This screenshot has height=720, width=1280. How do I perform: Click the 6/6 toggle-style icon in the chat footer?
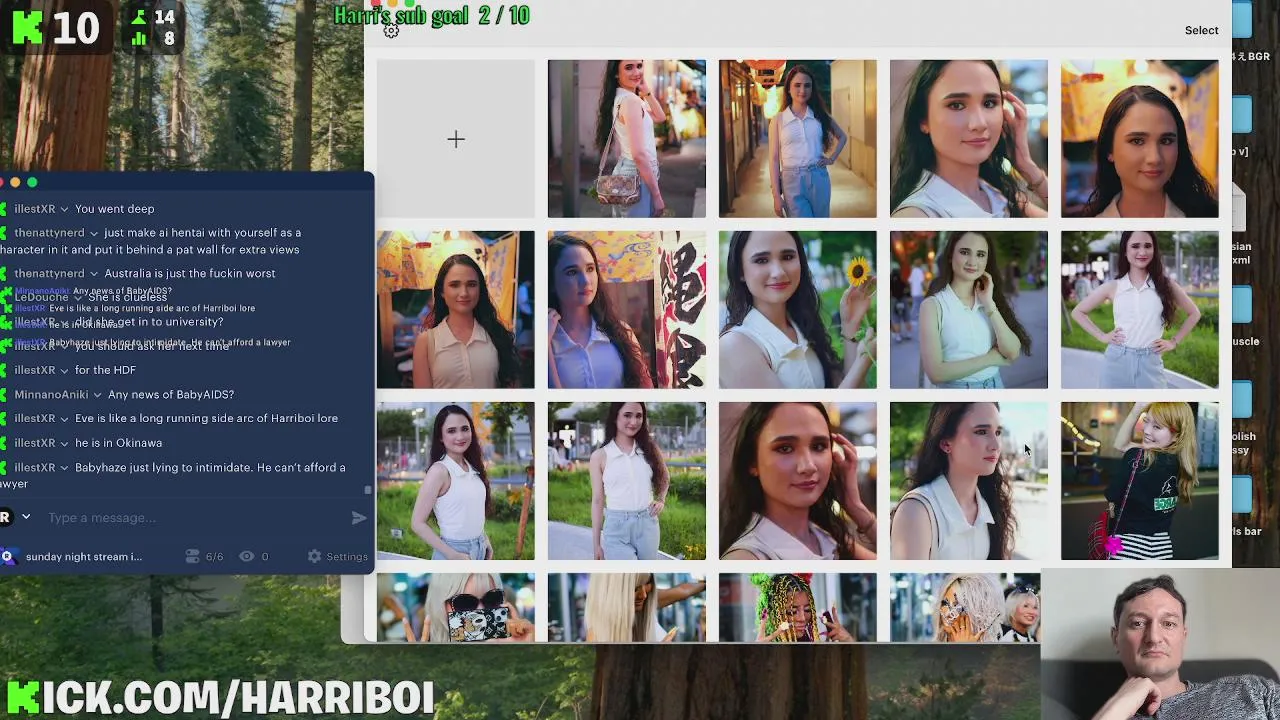193,556
